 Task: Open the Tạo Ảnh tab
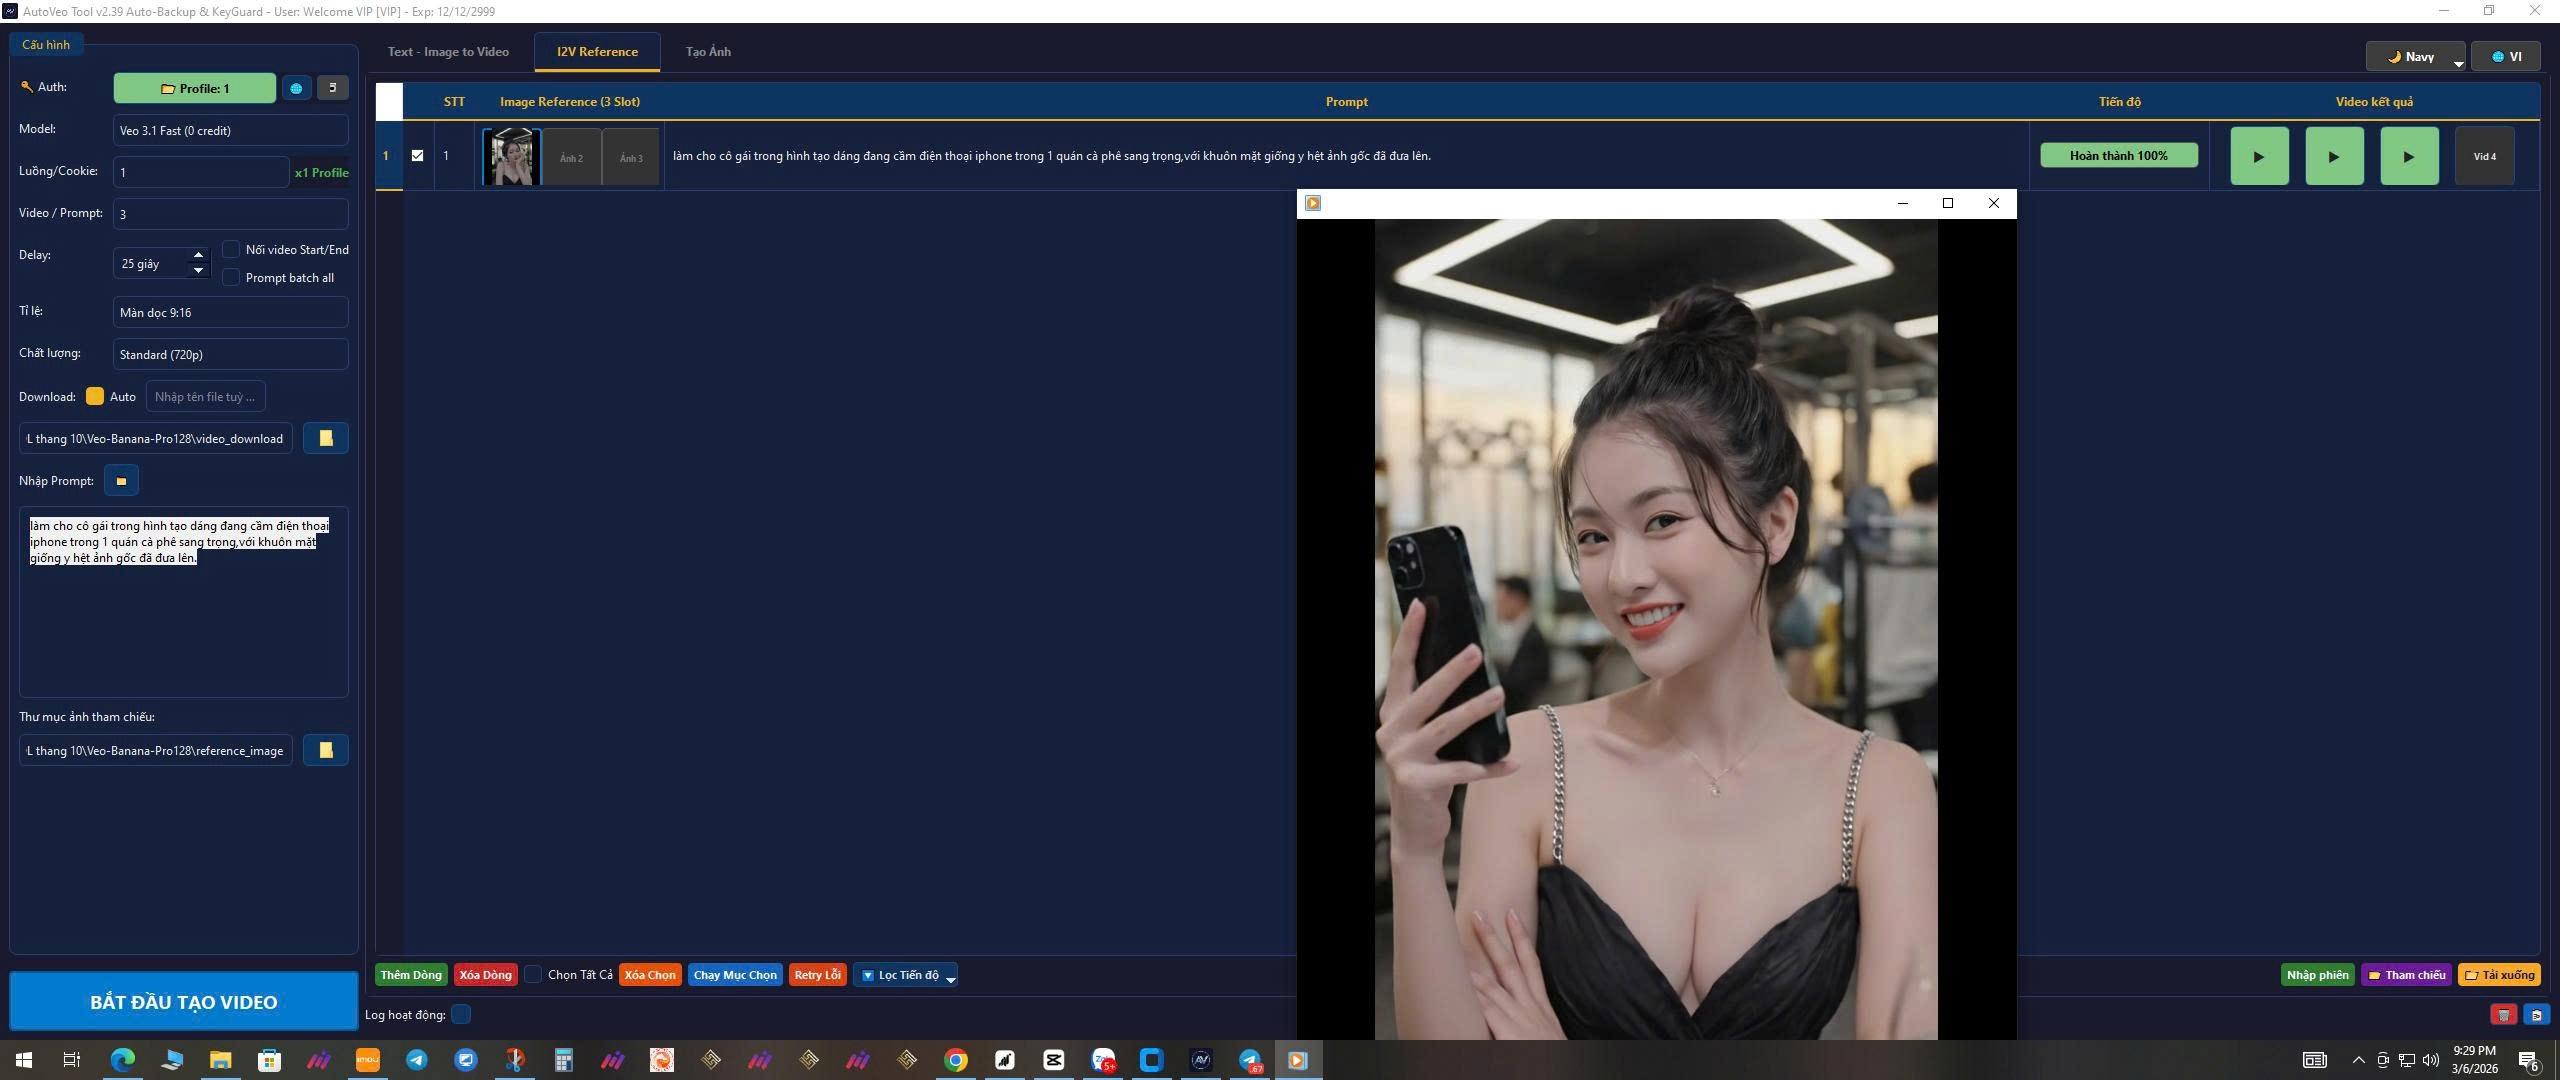[708, 52]
